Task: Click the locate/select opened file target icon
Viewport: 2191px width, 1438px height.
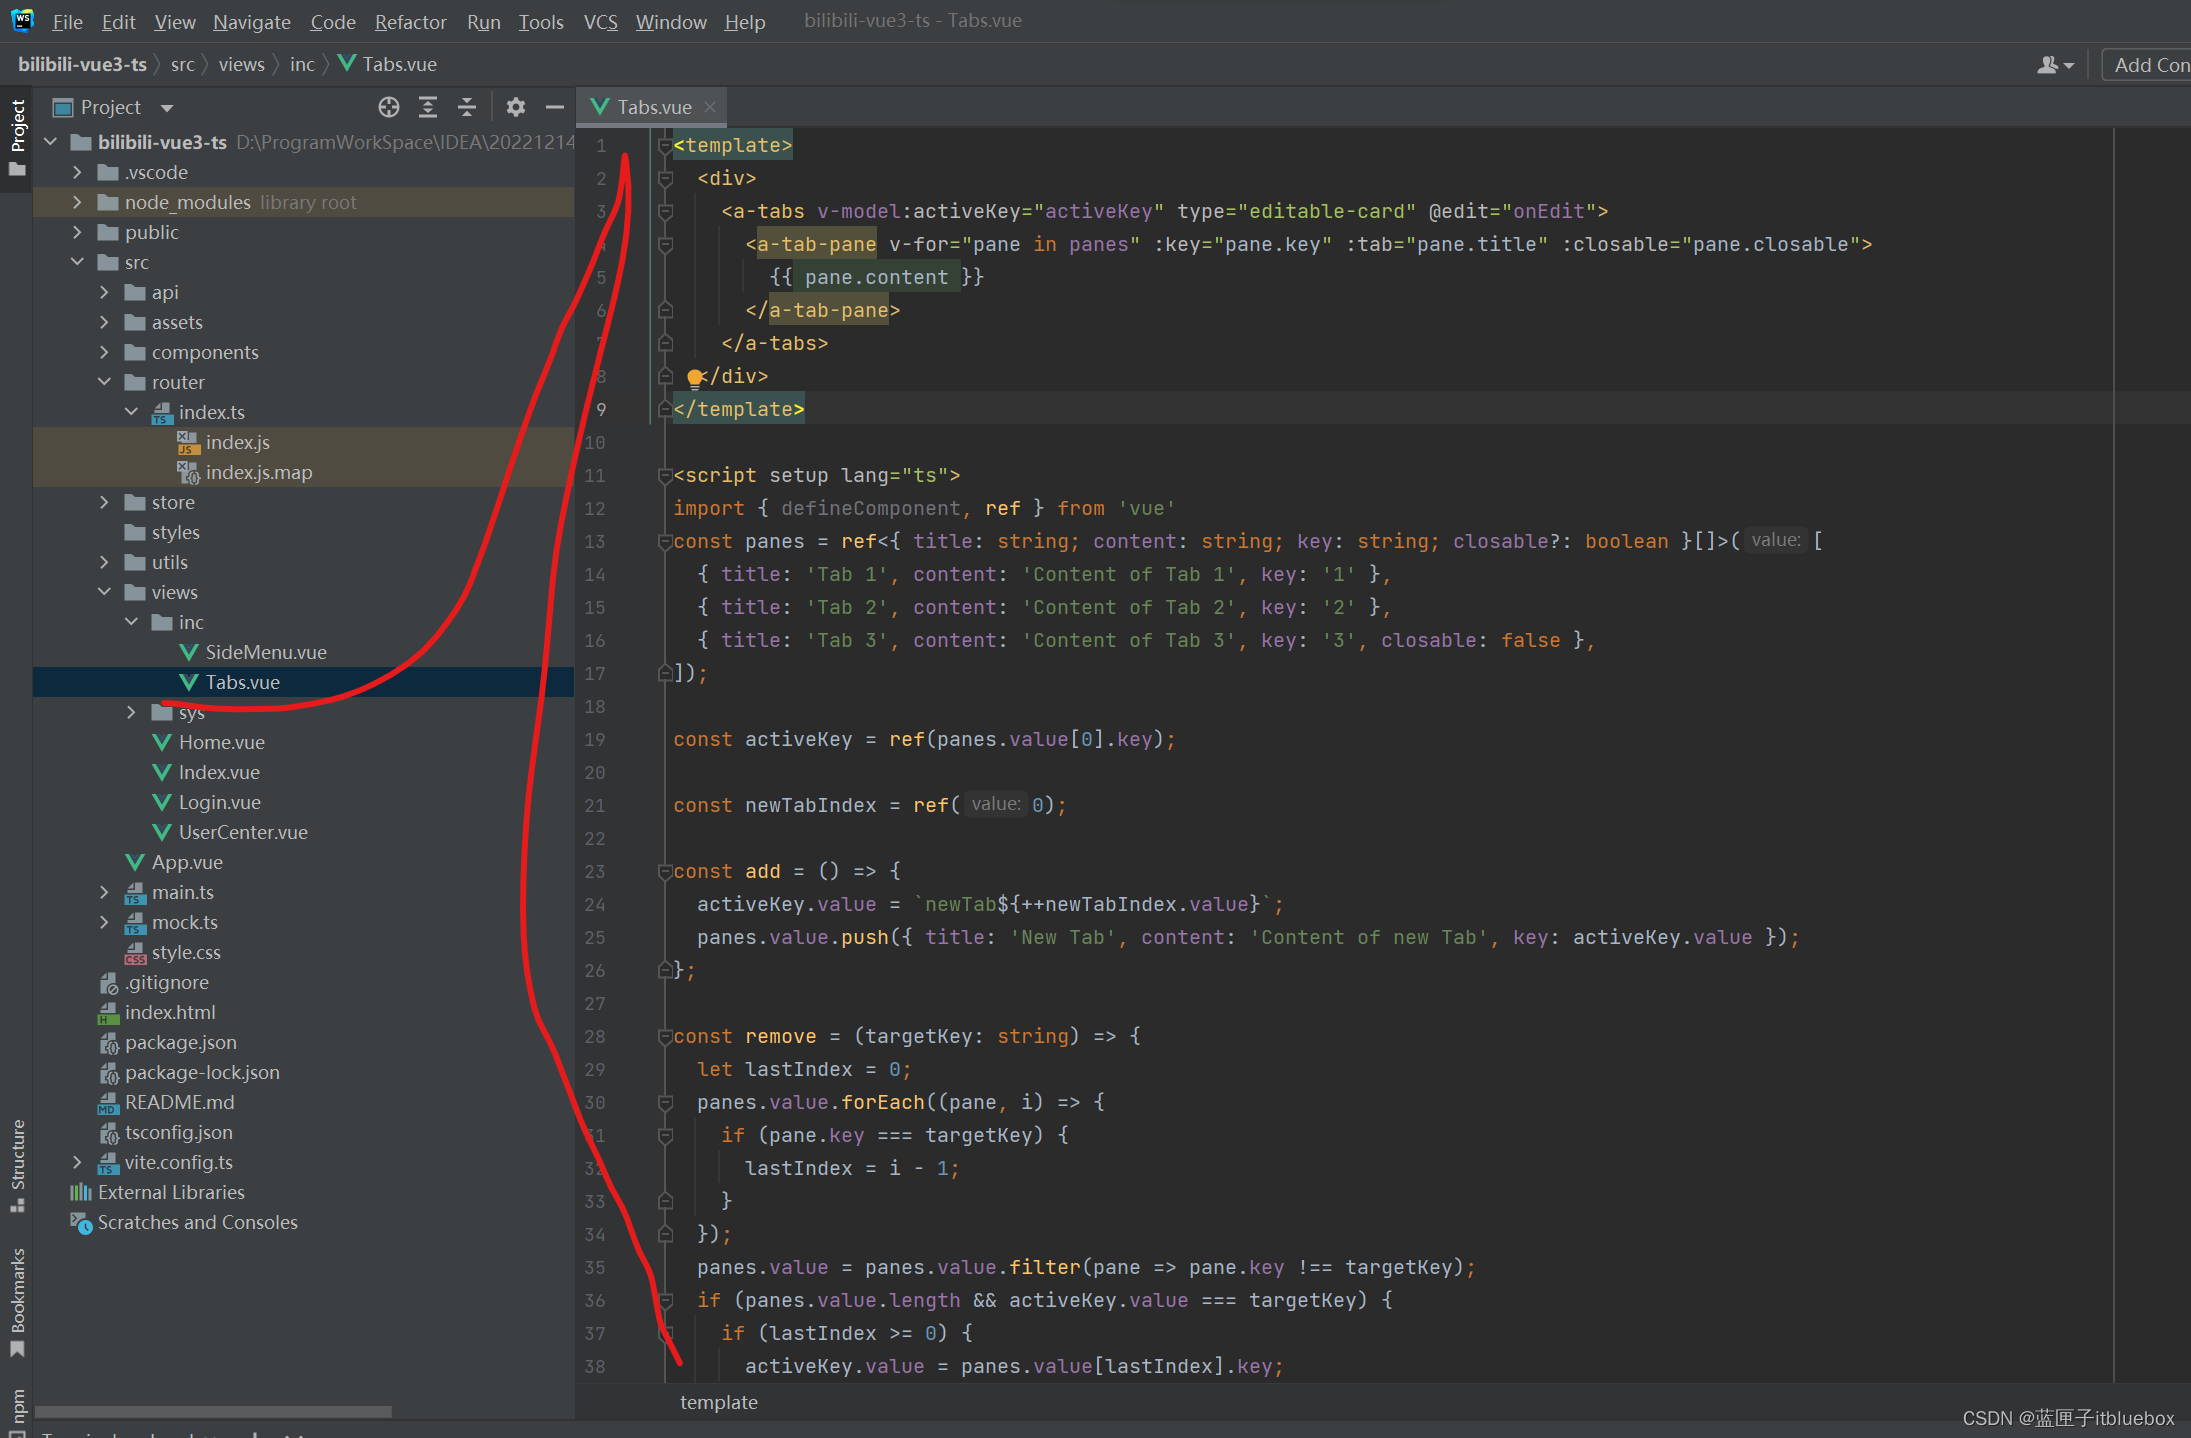Action: 389,107
